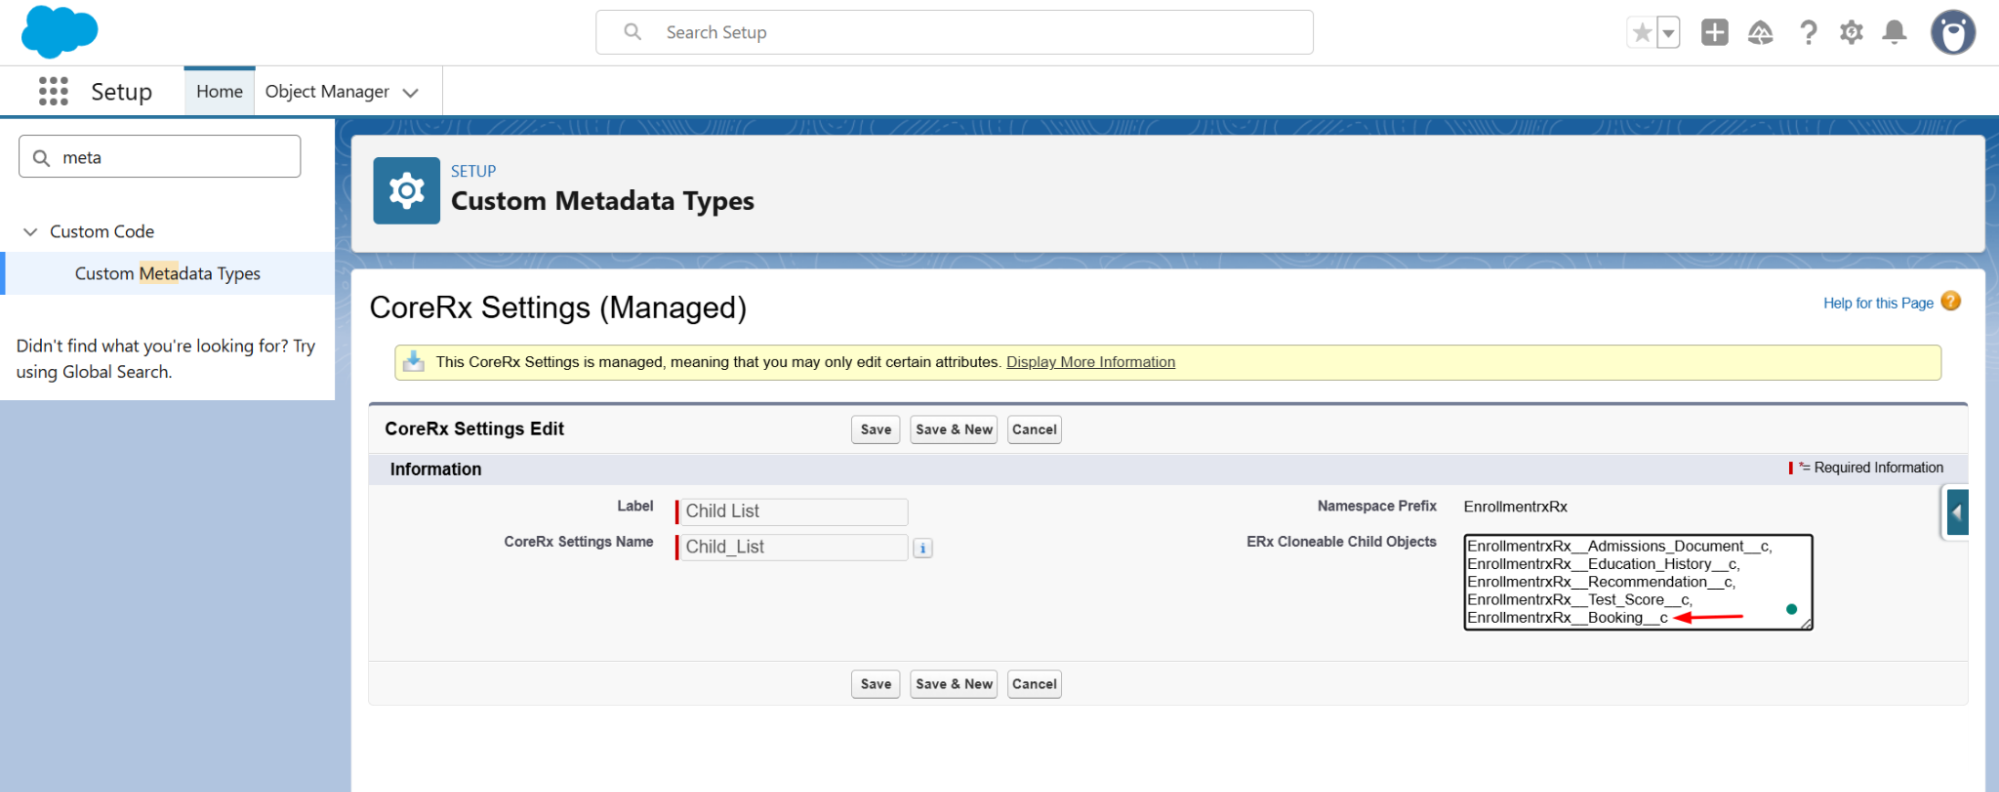Click the Salesforce cloud logo
The image size is (1999, 792).
(59, 32)
